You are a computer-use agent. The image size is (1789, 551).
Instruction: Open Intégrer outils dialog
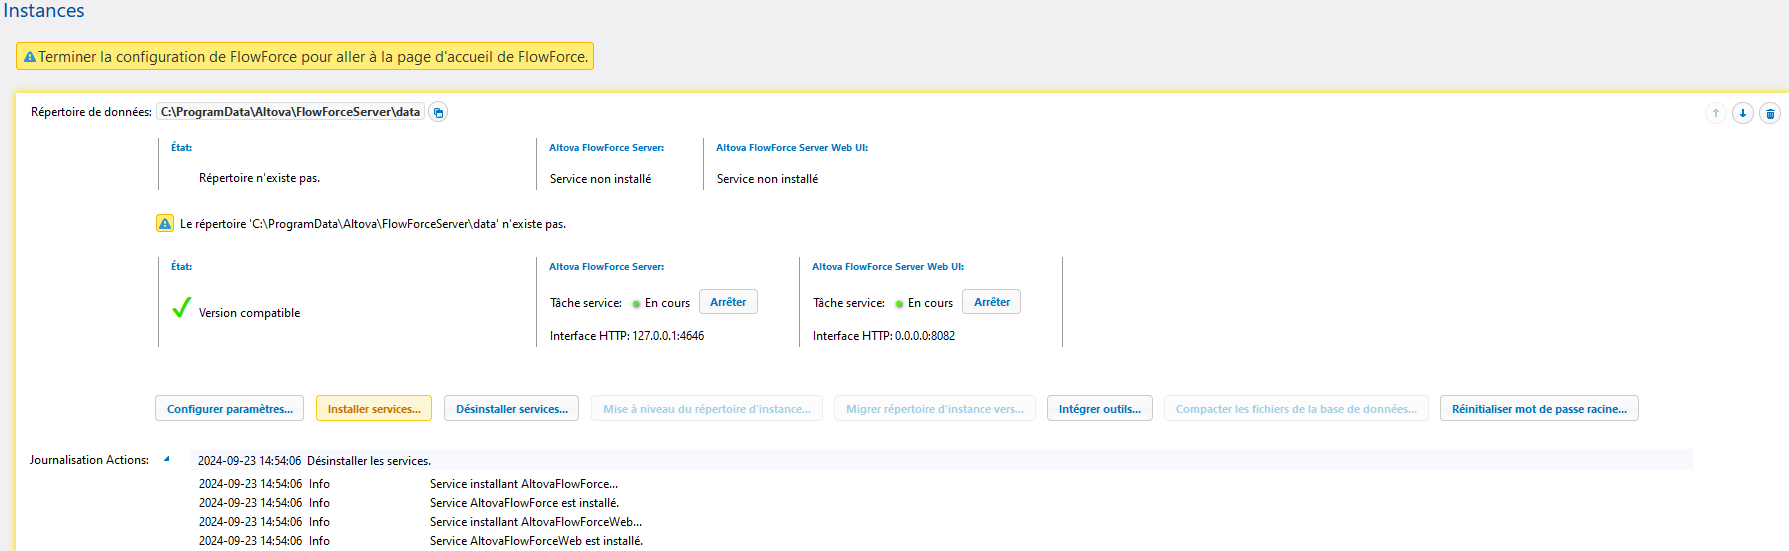pyautogui.click(x=1100, y=409)
